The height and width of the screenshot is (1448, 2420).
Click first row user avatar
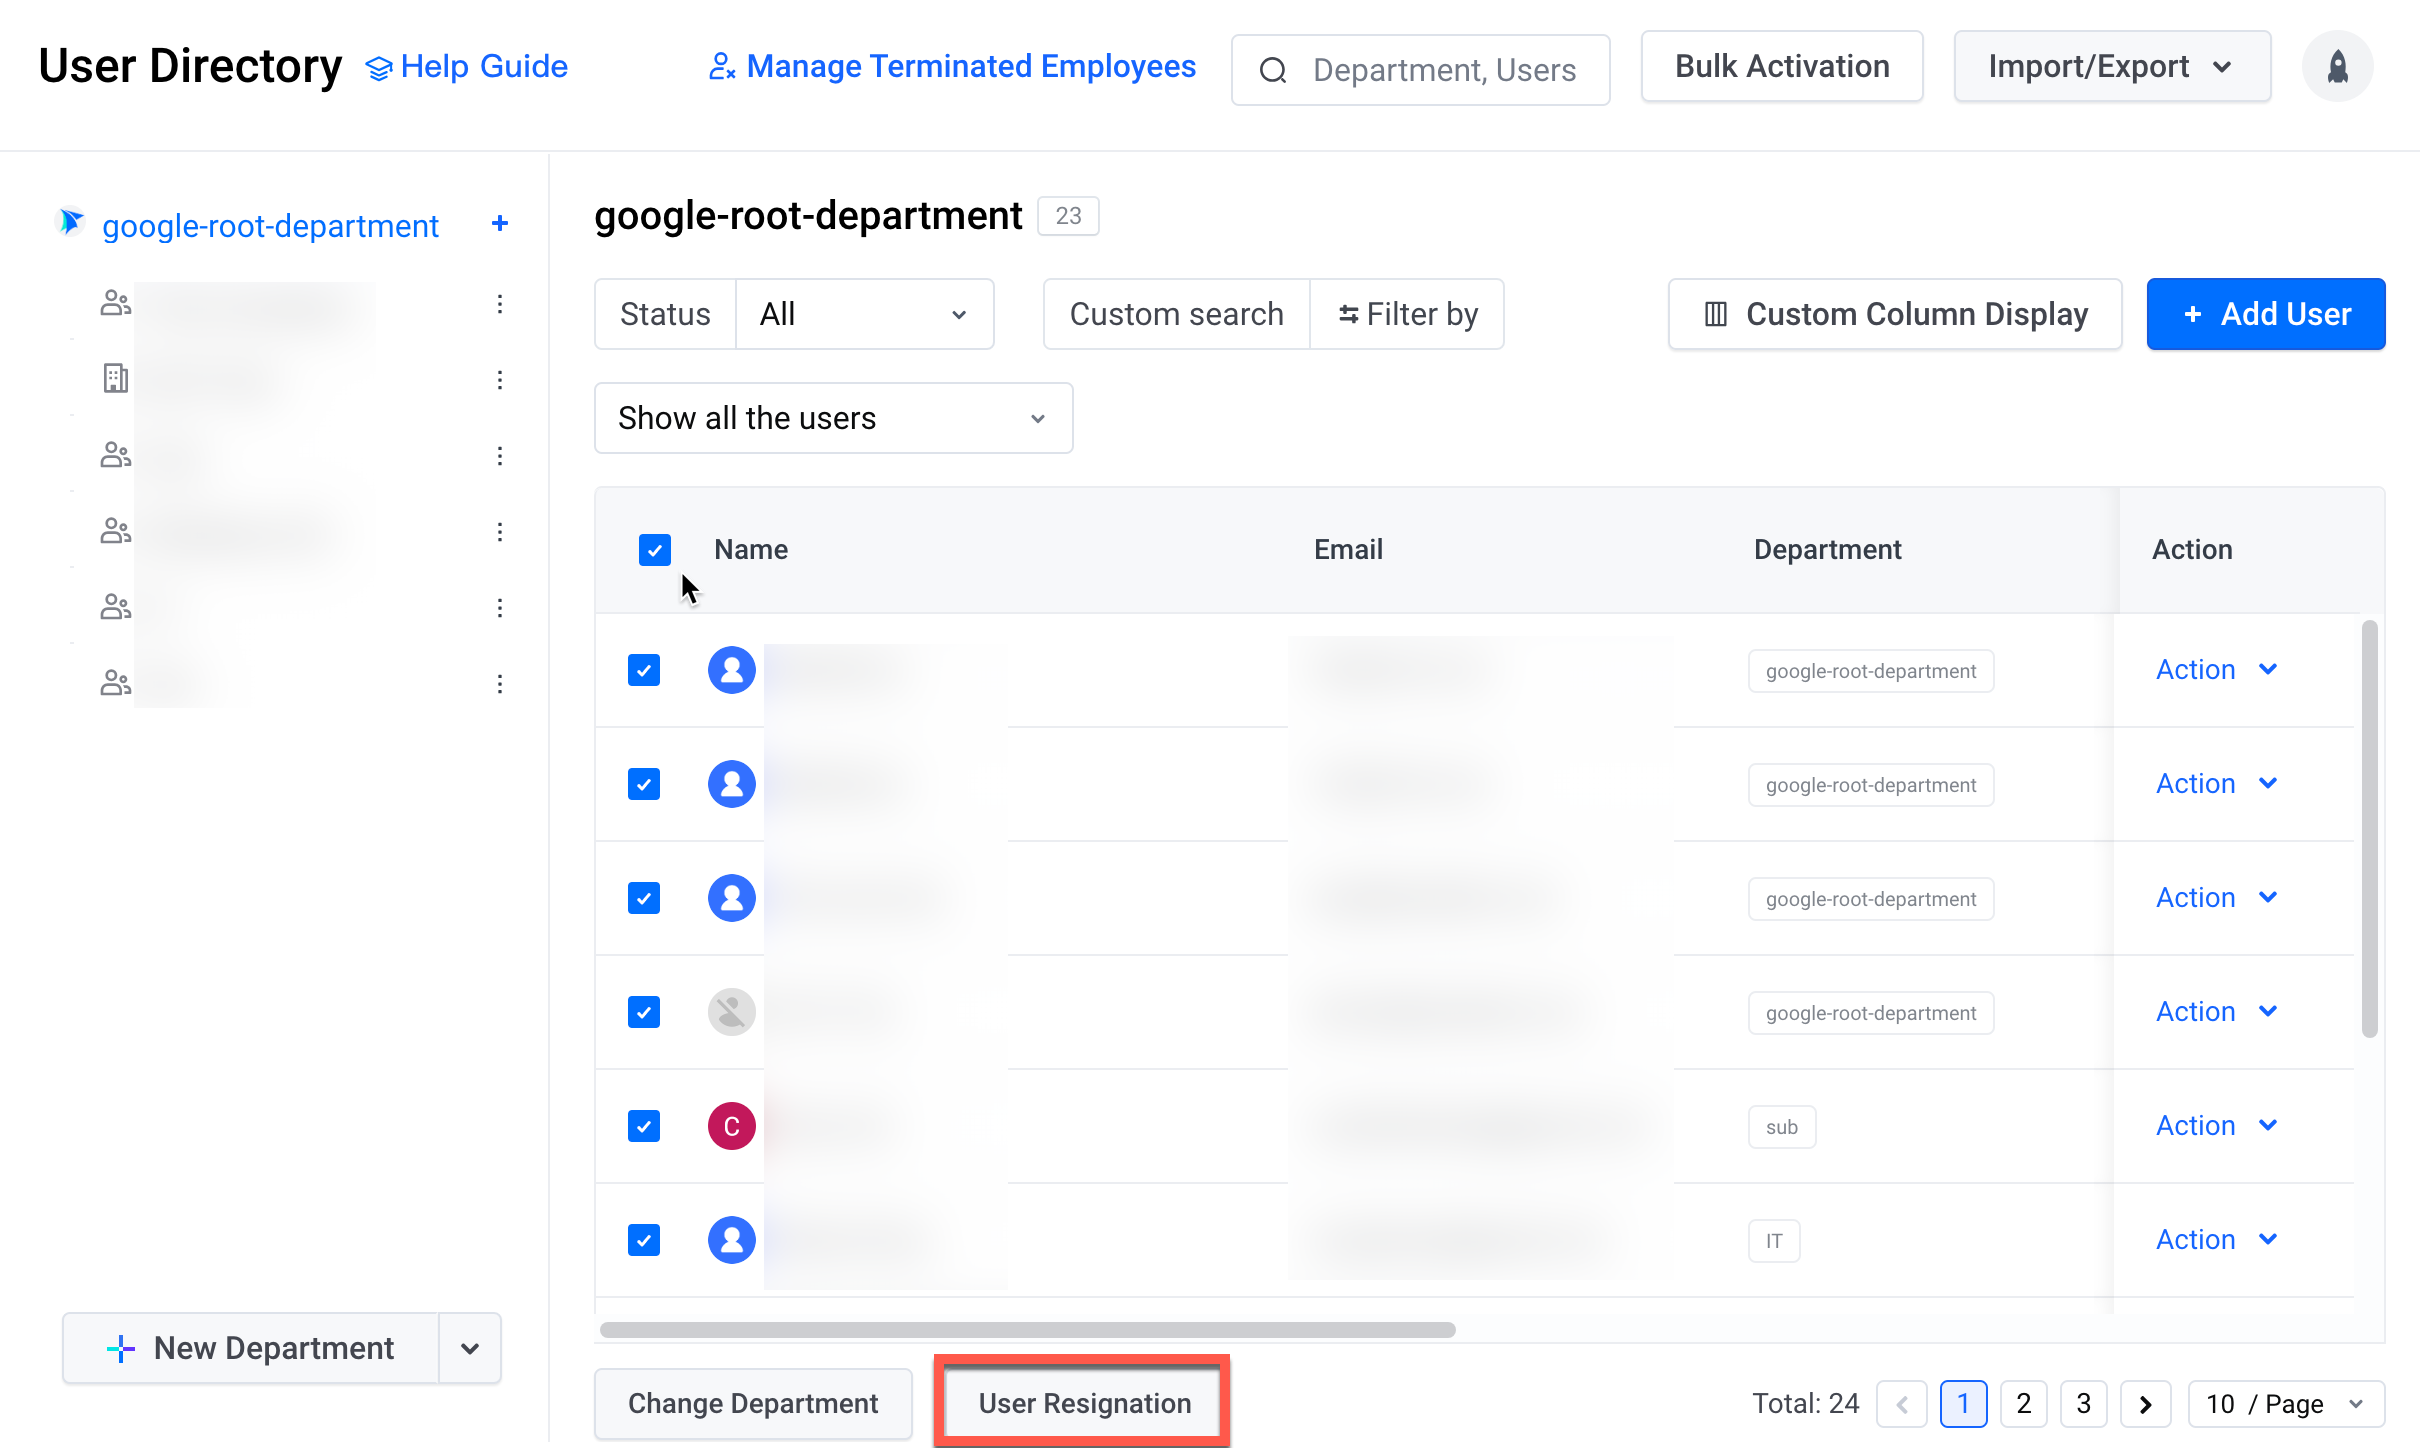pyautogui.click(x=732, y=670)
